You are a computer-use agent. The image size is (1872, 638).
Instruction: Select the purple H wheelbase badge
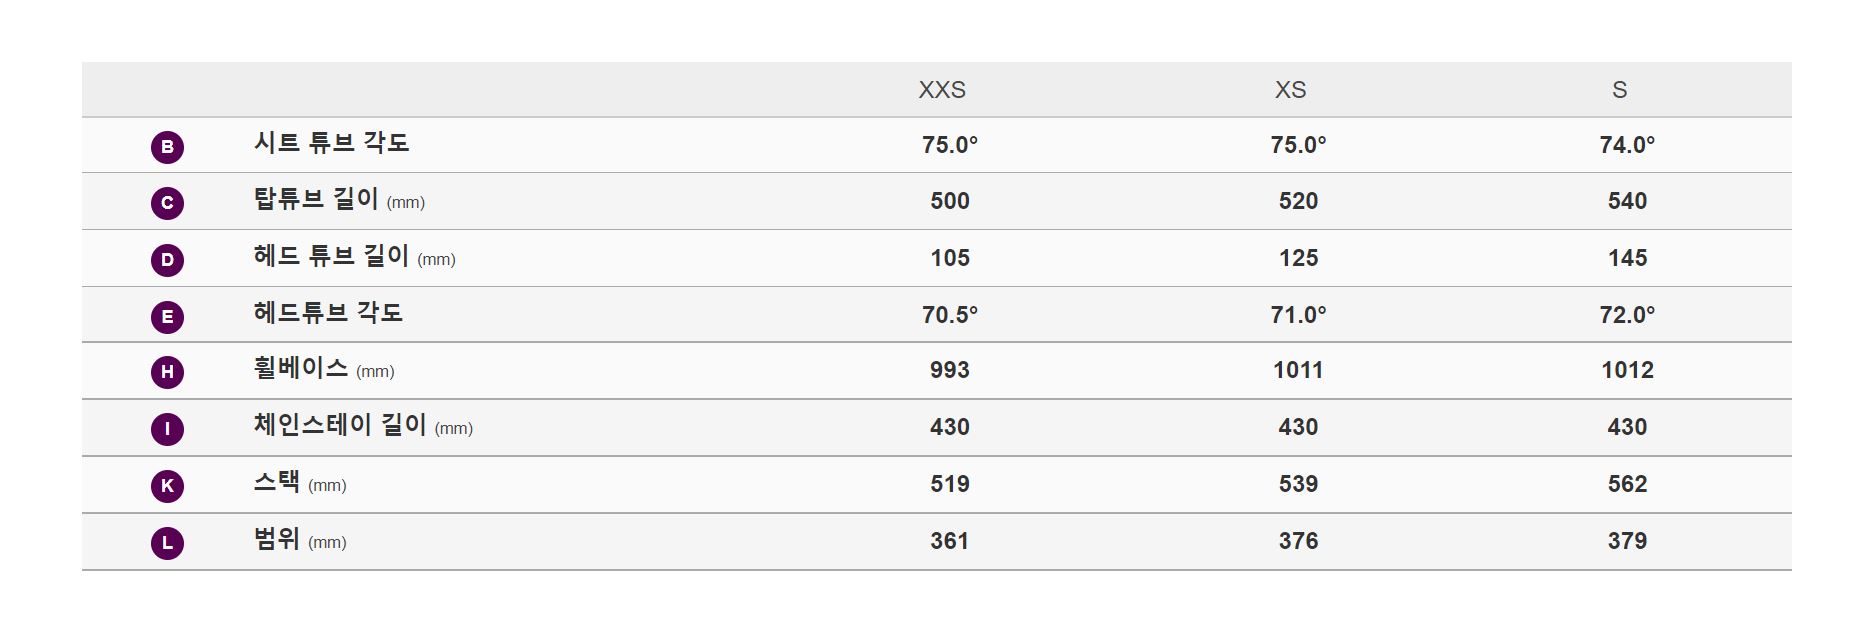click(167, 372)
